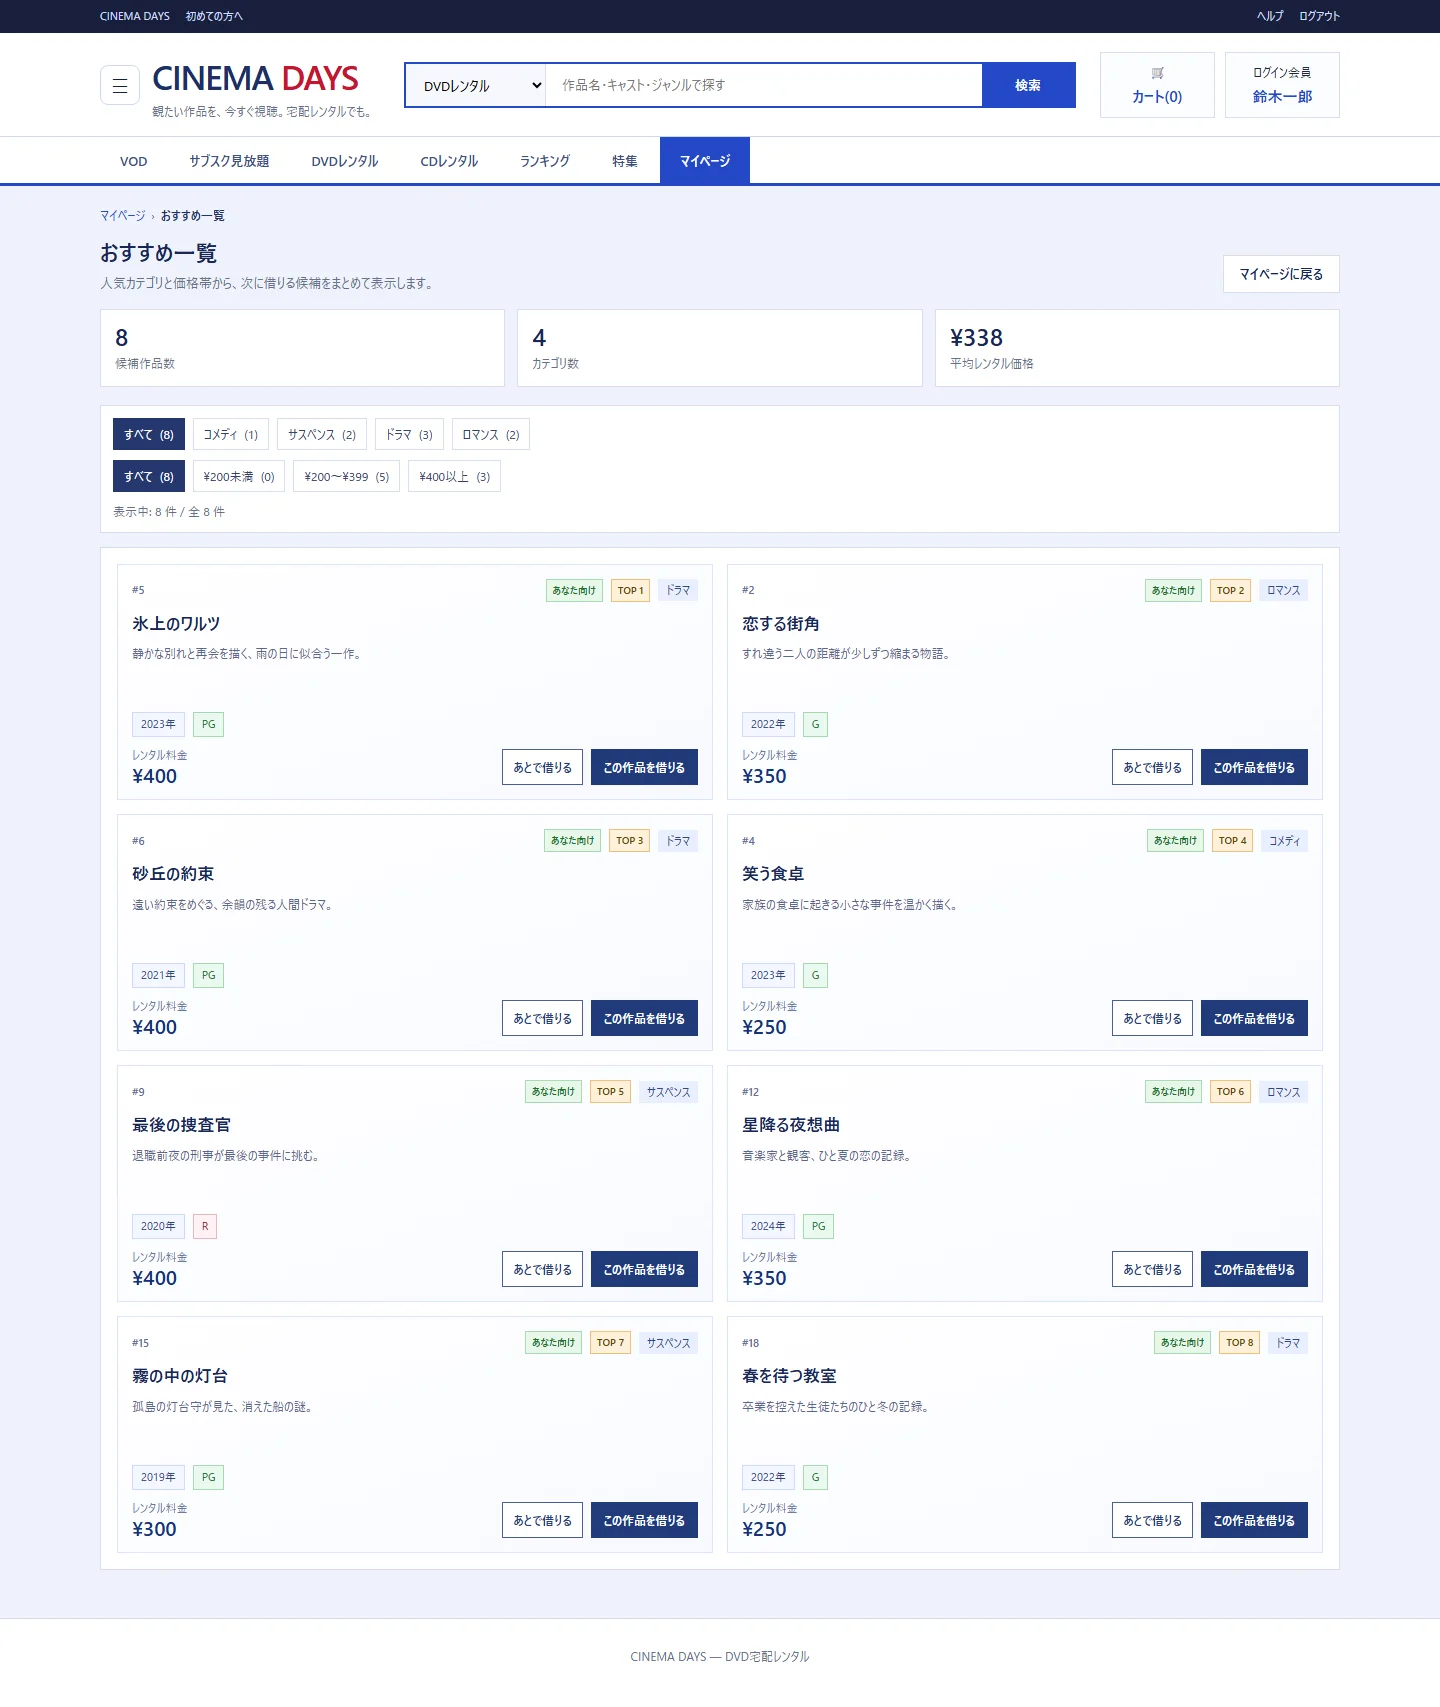The width and height of the screenshot is (1440, 1707).
Task: Select the CDレンタル navigation tab
Action: [449, 161]
